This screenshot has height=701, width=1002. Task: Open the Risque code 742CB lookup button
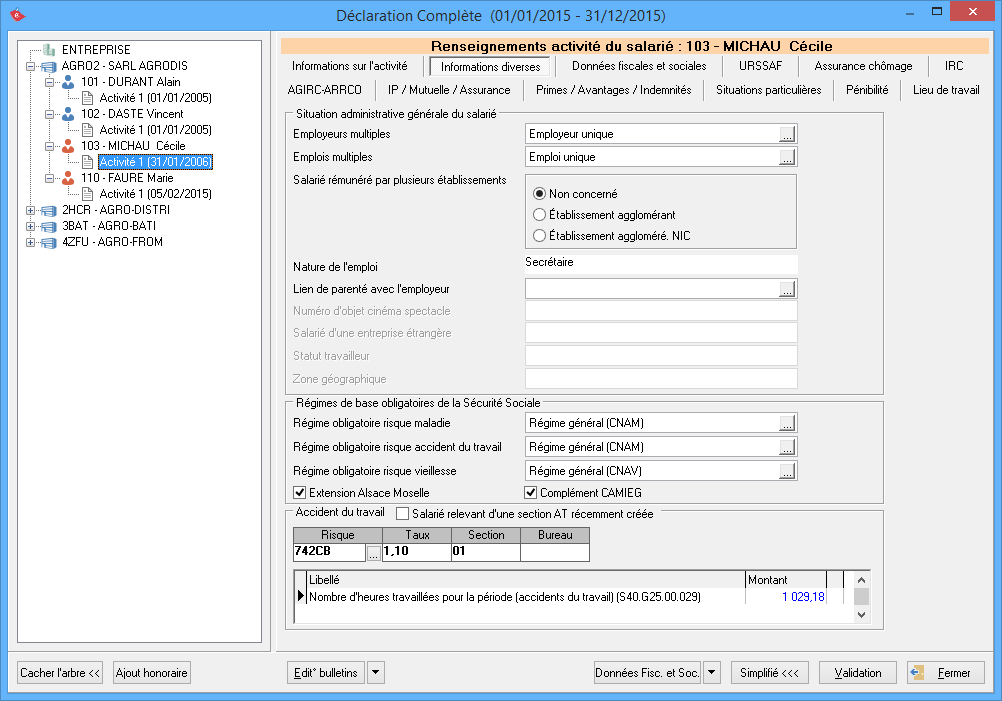372,552
